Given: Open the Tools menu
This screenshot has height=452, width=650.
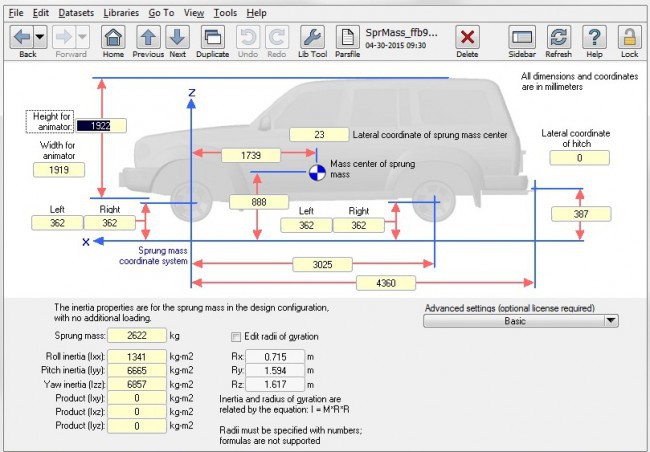Looking at the screenshot, I should point(225,13).
